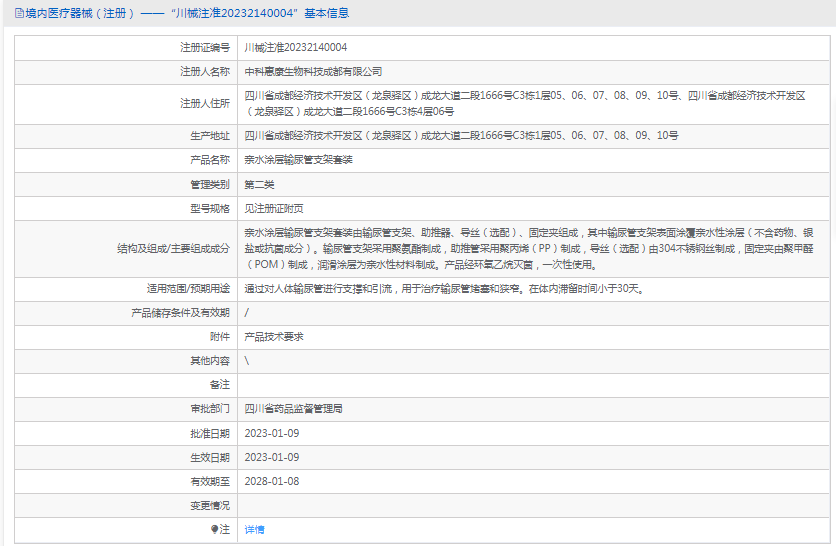Click the bullet icon beside 注 label
The image size is (836, 546).
214,529
